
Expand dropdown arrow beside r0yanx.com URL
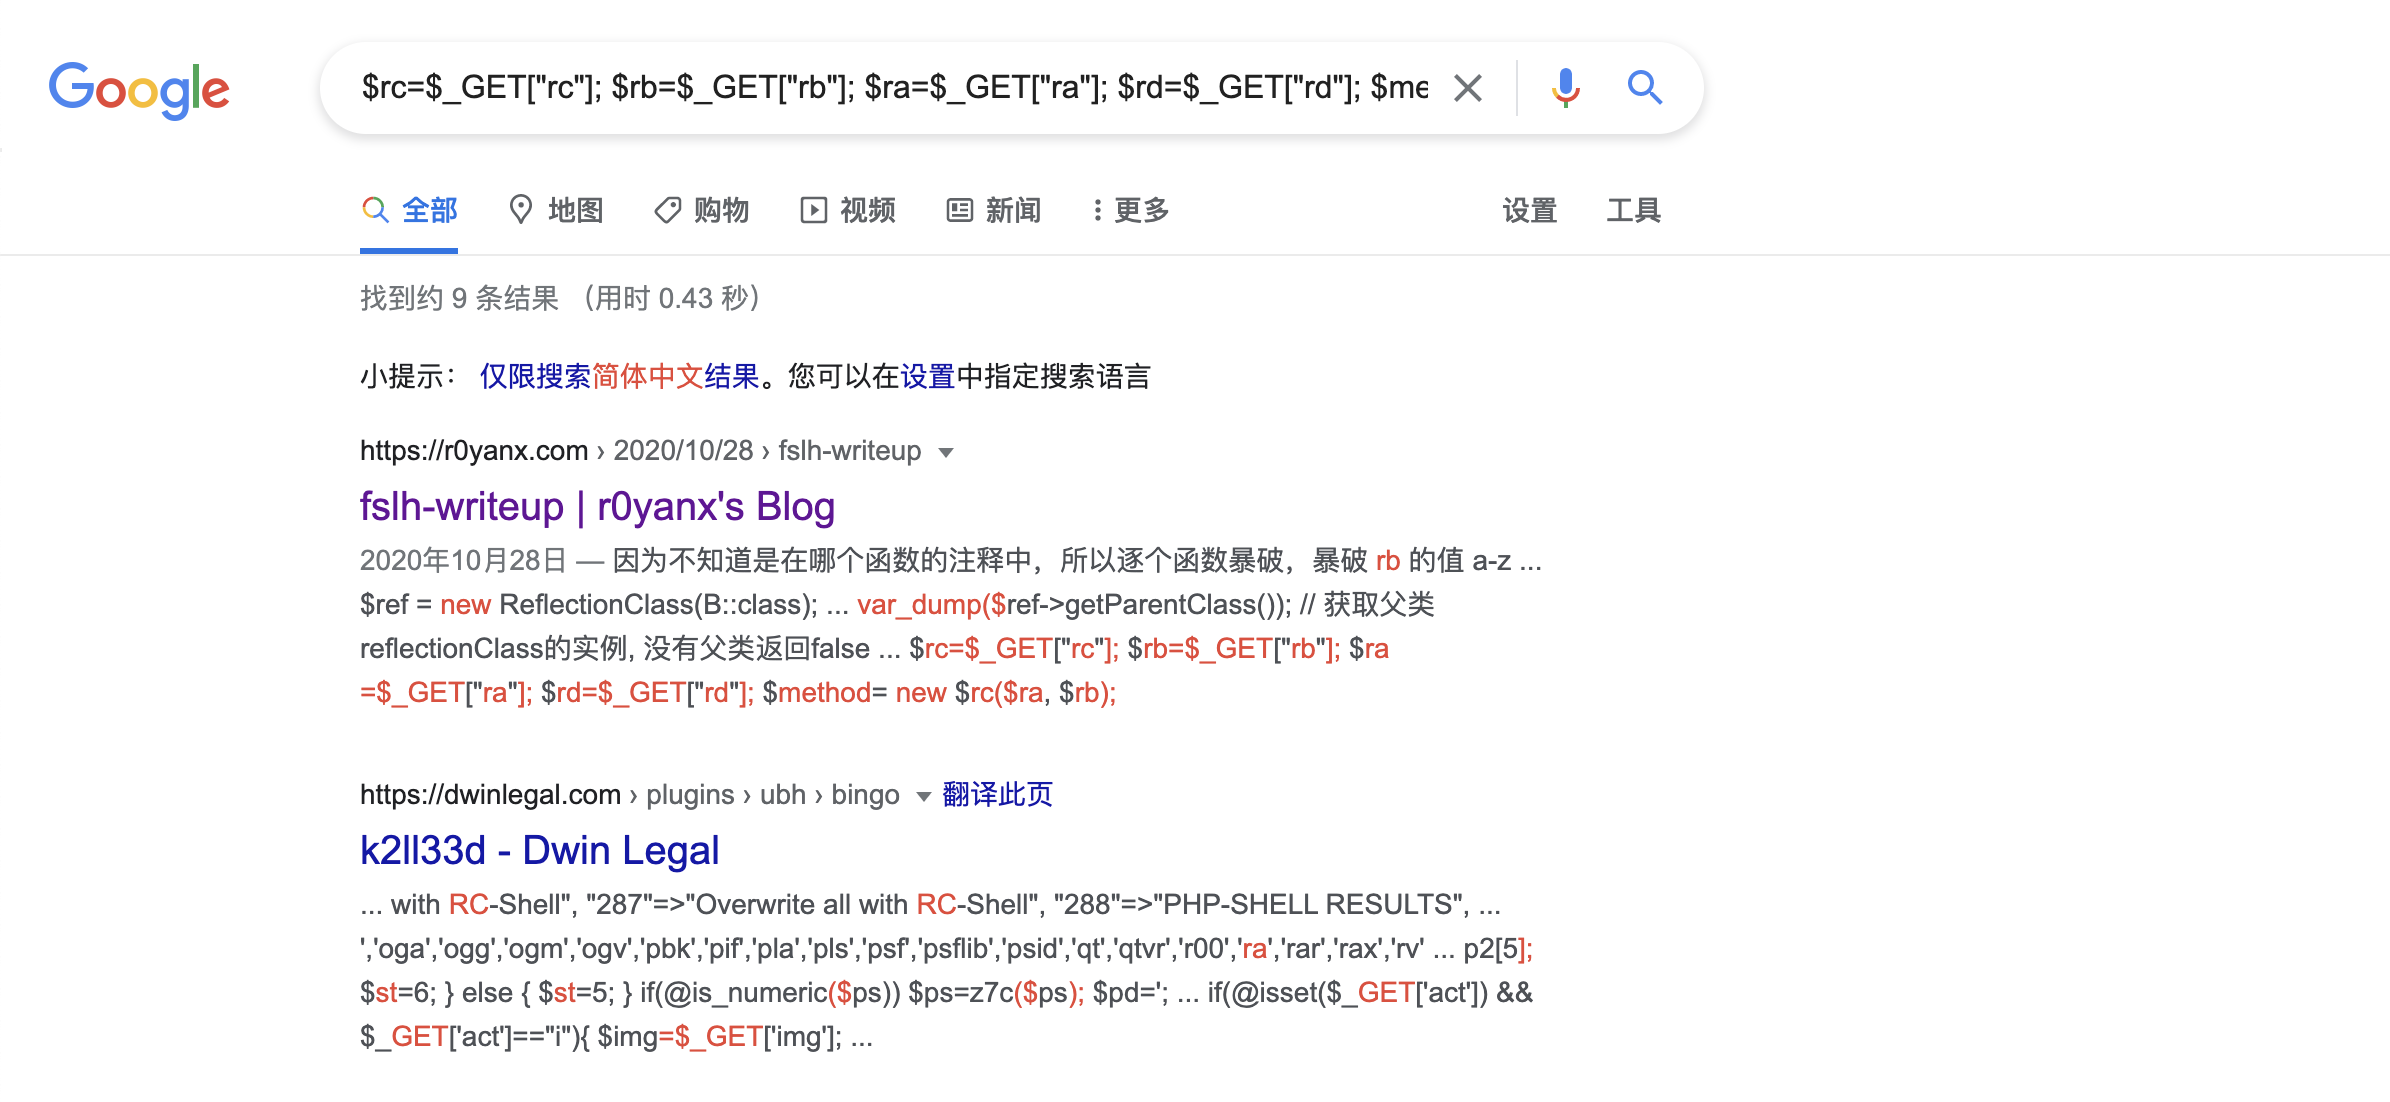pos(946,452)
